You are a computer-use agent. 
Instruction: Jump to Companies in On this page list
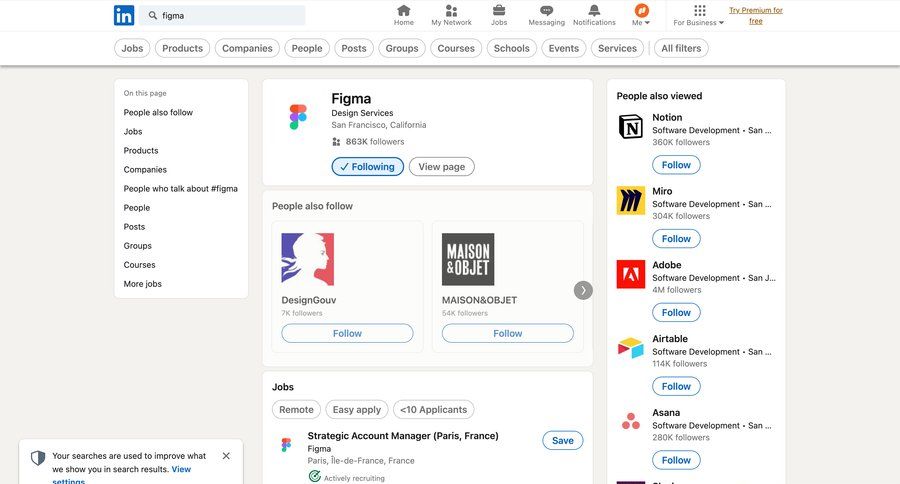tap(145, 169)
